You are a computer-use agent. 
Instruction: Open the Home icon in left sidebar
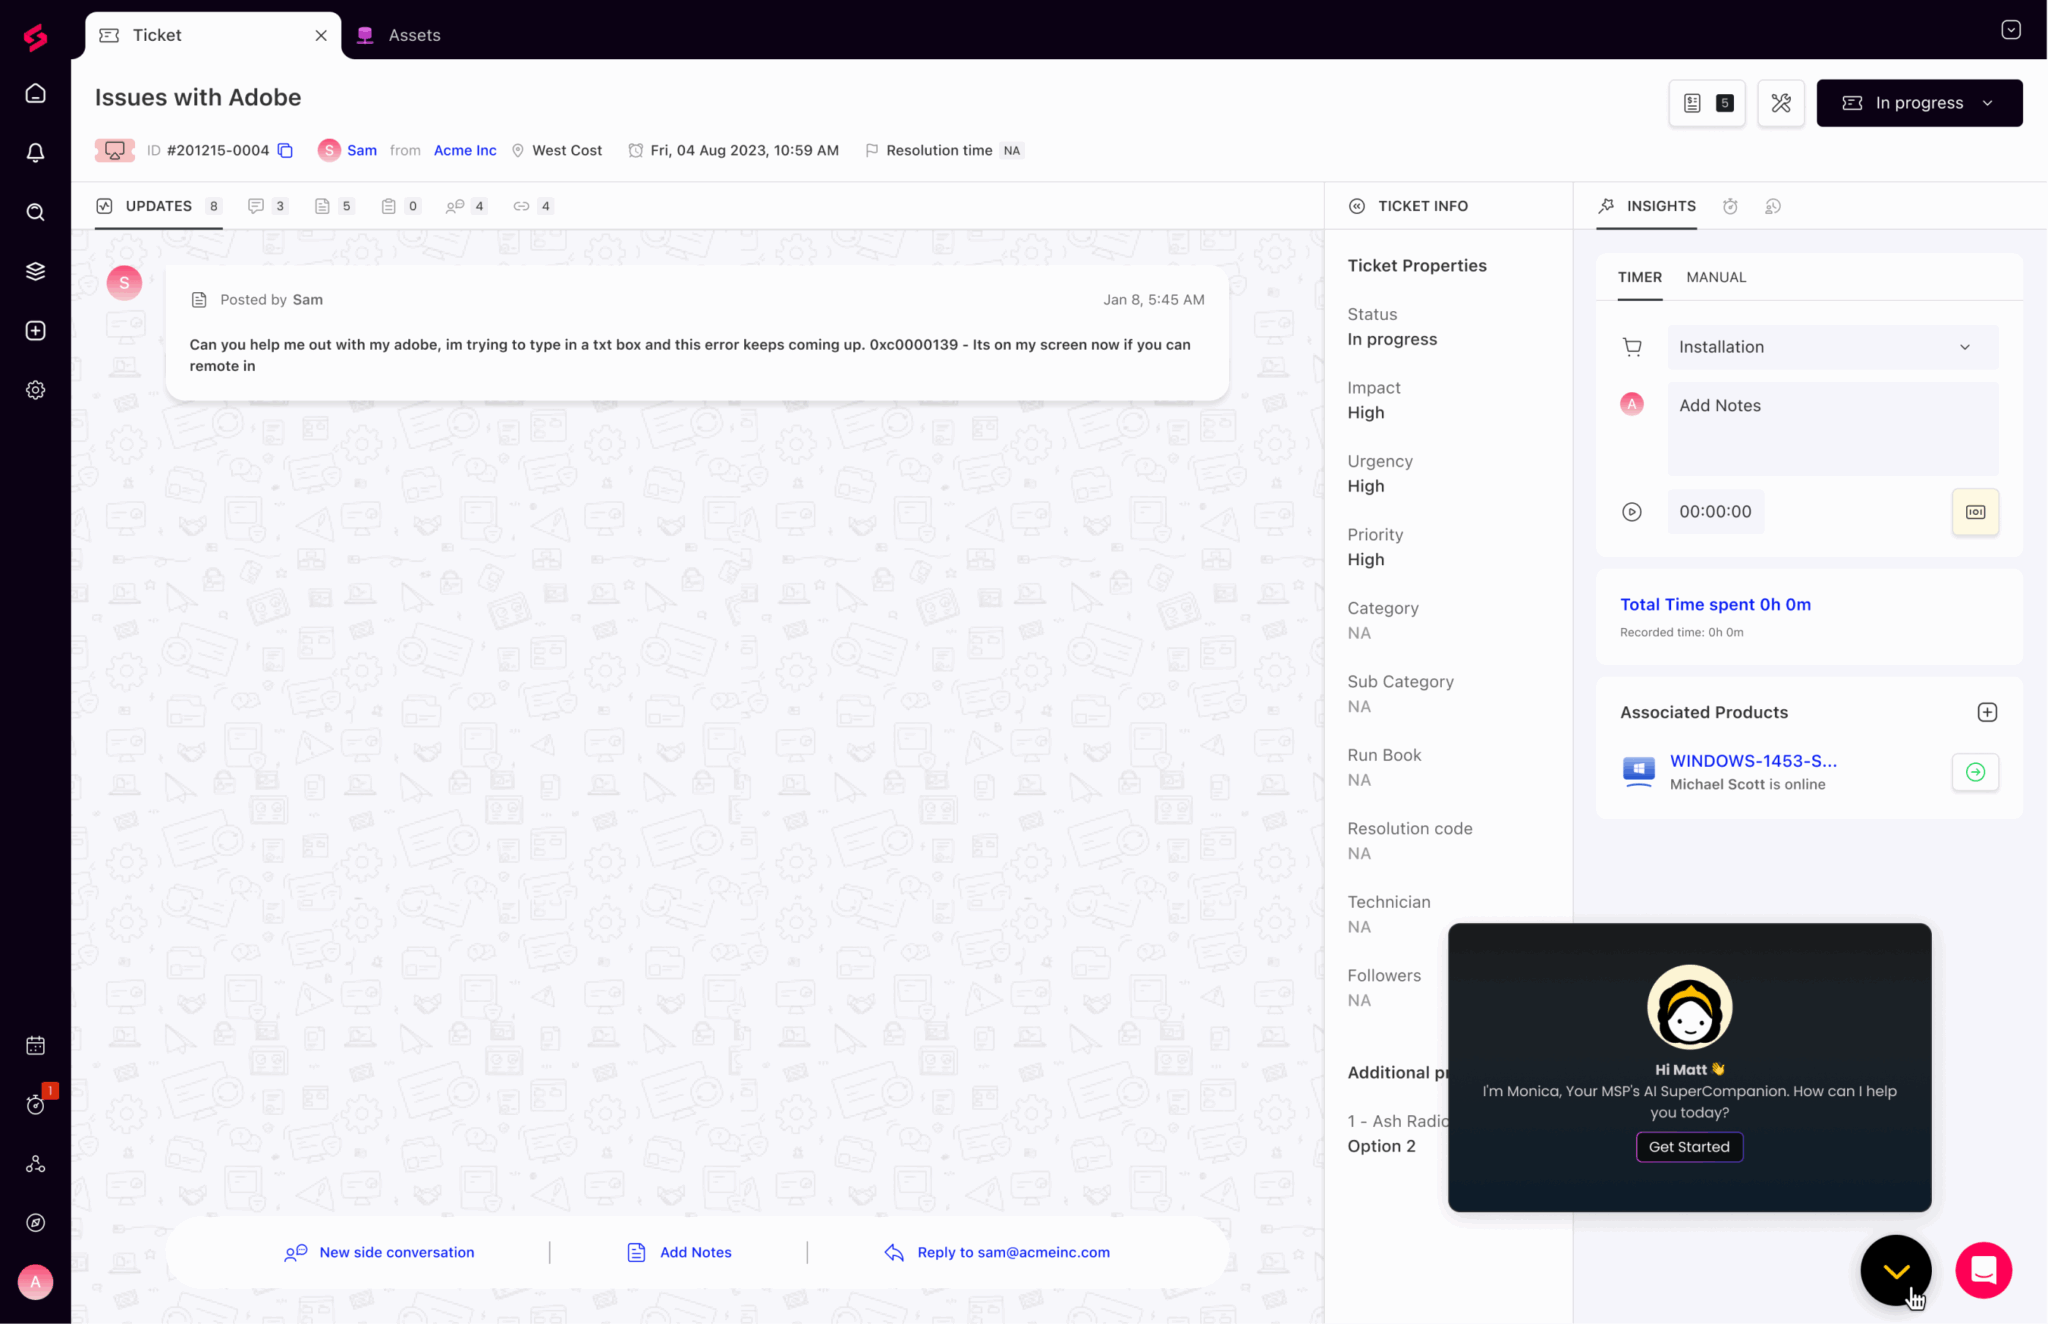tap(35, 94)
